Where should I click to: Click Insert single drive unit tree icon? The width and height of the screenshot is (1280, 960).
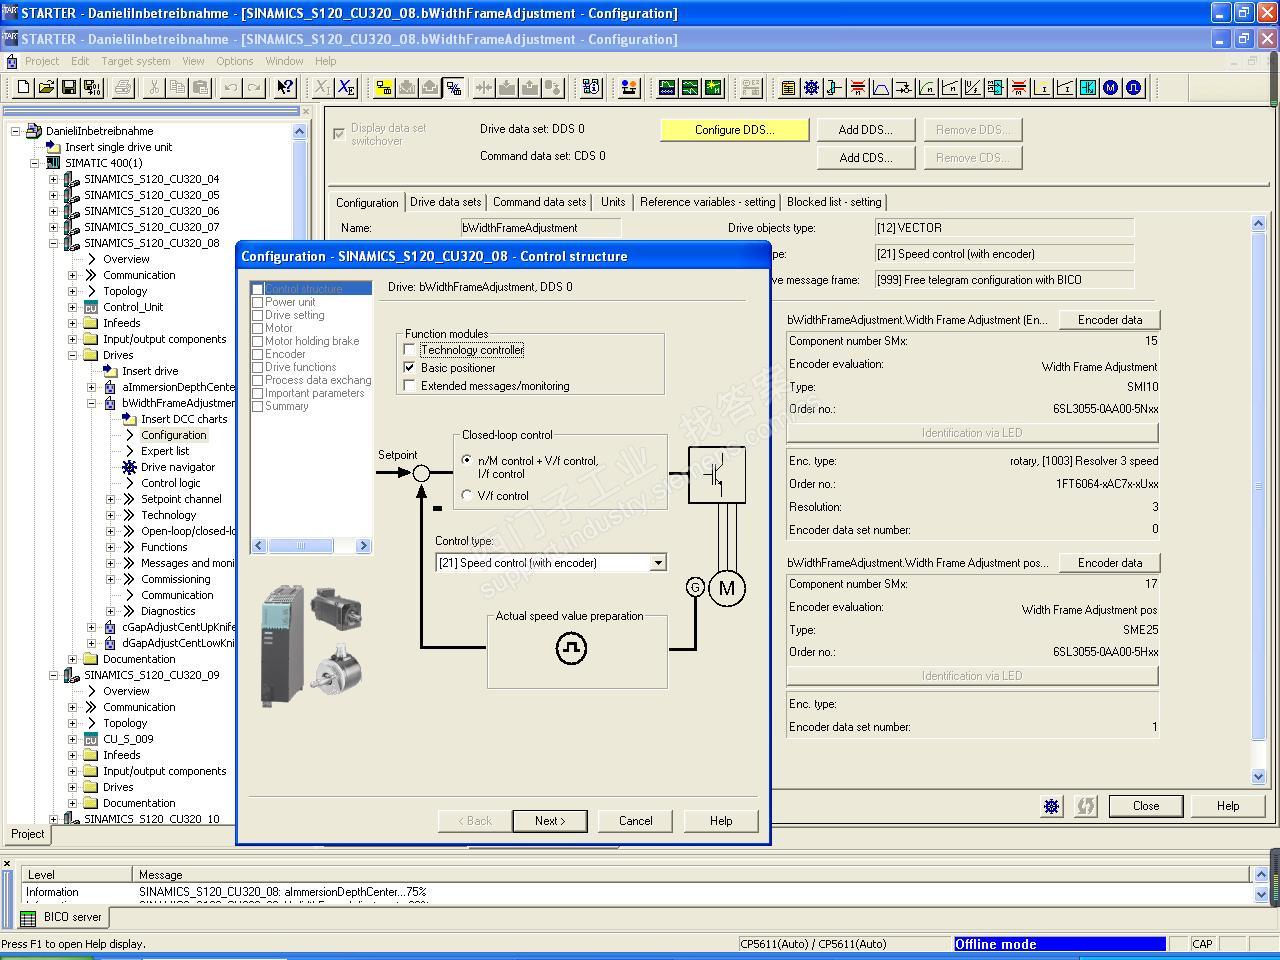54,147
